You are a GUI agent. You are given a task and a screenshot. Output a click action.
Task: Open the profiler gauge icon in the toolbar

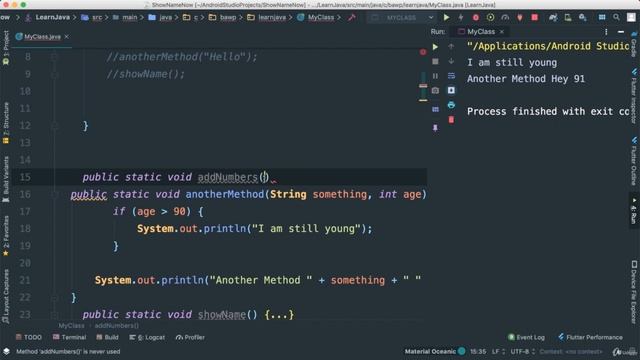(505, 18)
